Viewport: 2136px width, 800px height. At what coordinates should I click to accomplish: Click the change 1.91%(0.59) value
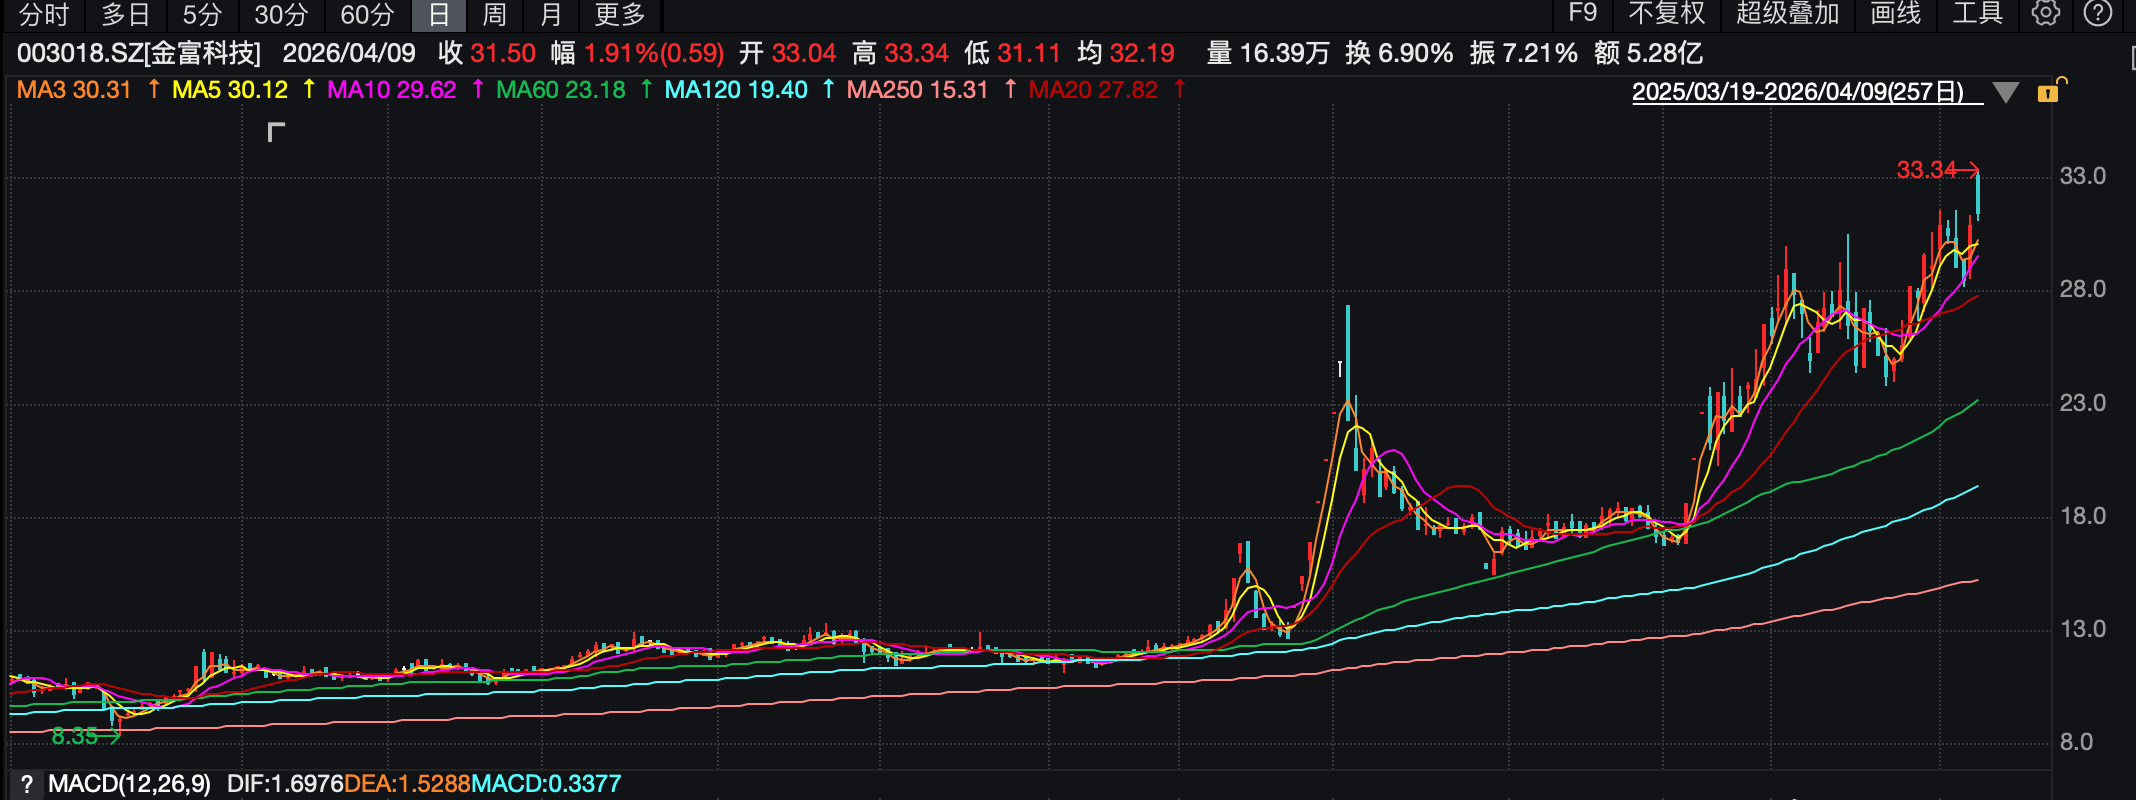(654, 53)
